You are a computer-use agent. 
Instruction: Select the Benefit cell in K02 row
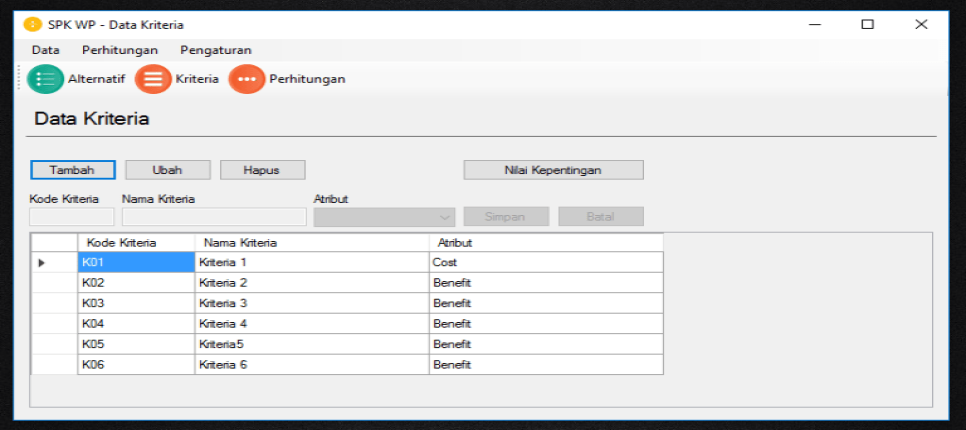546,283
